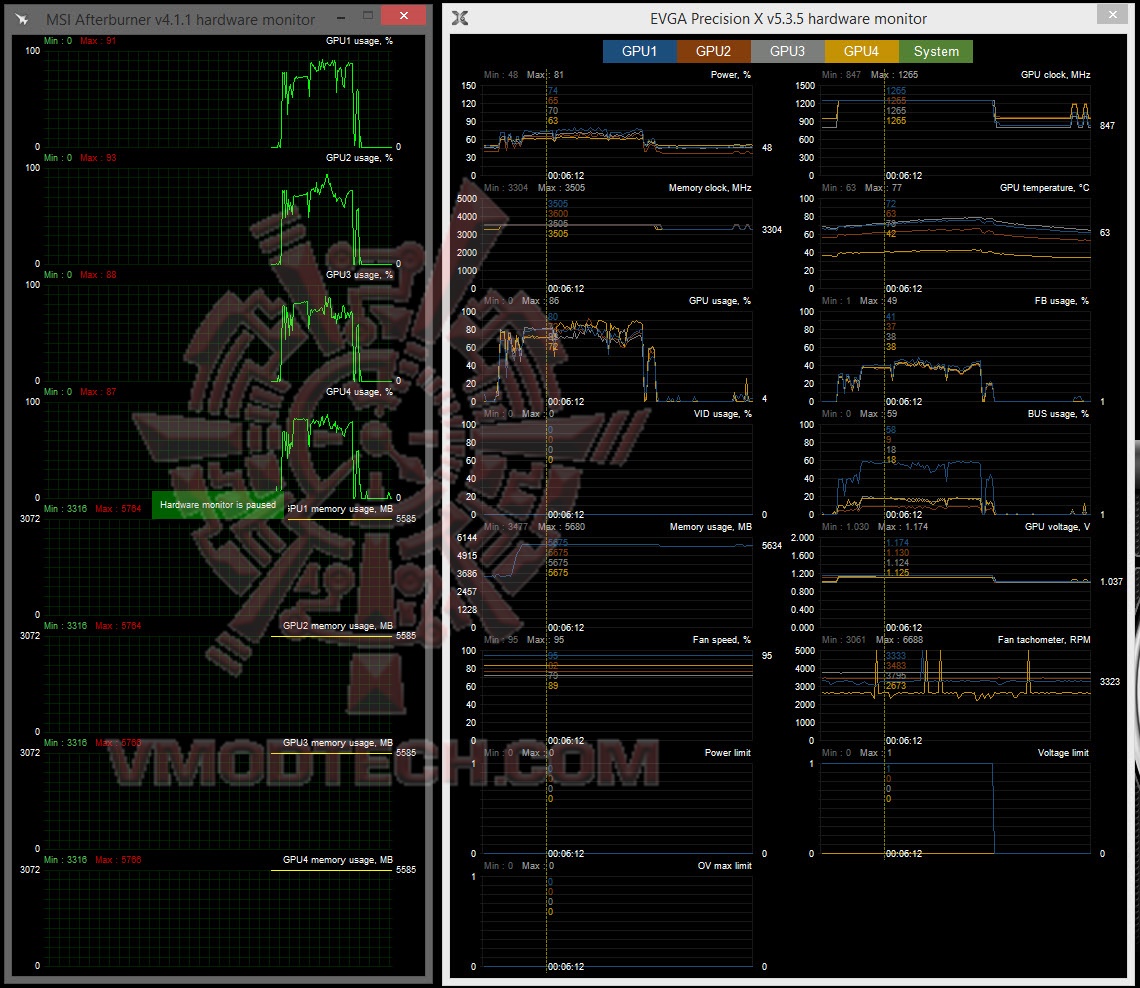Switch to the GPU4 tab
The height and width of the screenshot is (988, 1140).
point(862,52)
